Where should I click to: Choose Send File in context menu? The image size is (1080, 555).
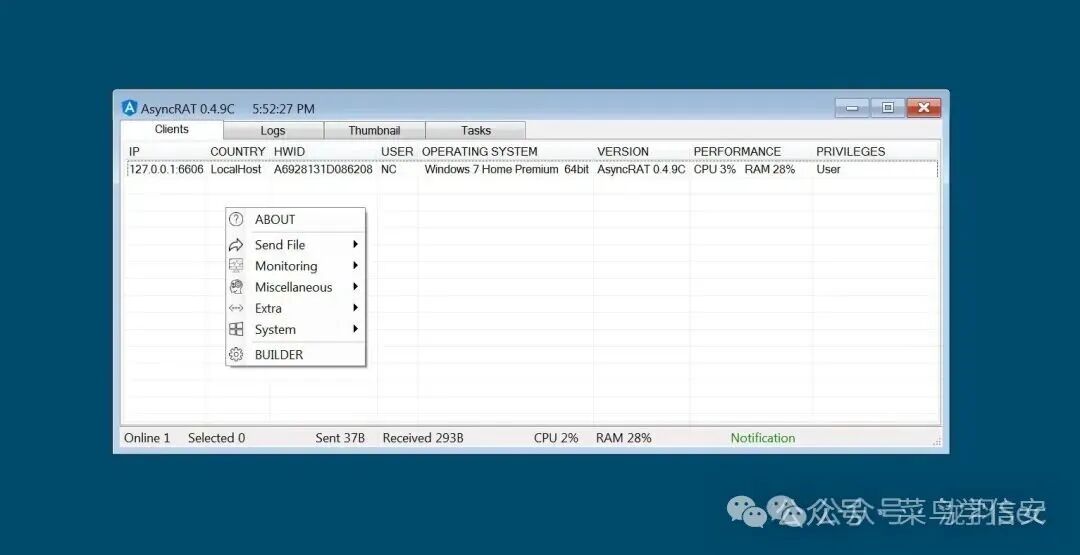coord(295,244)
